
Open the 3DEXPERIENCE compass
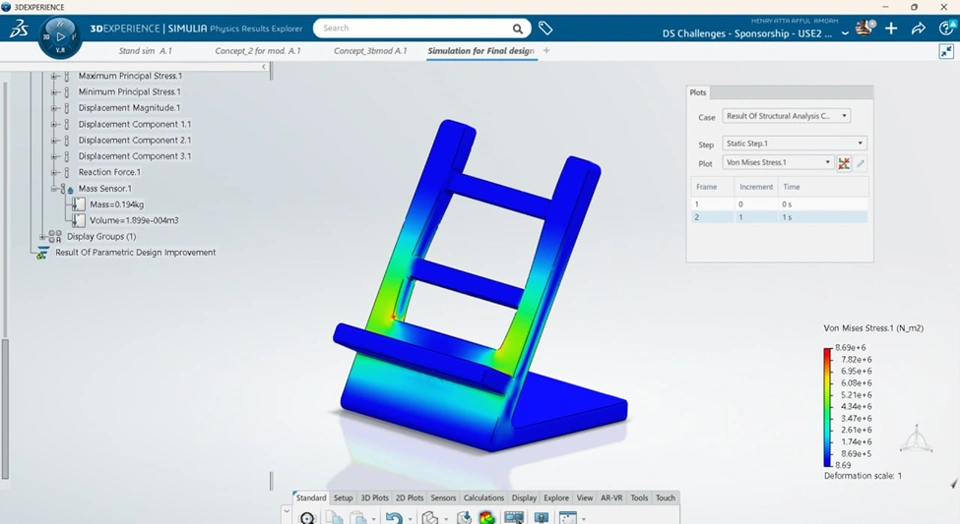[x=60, y=37]
